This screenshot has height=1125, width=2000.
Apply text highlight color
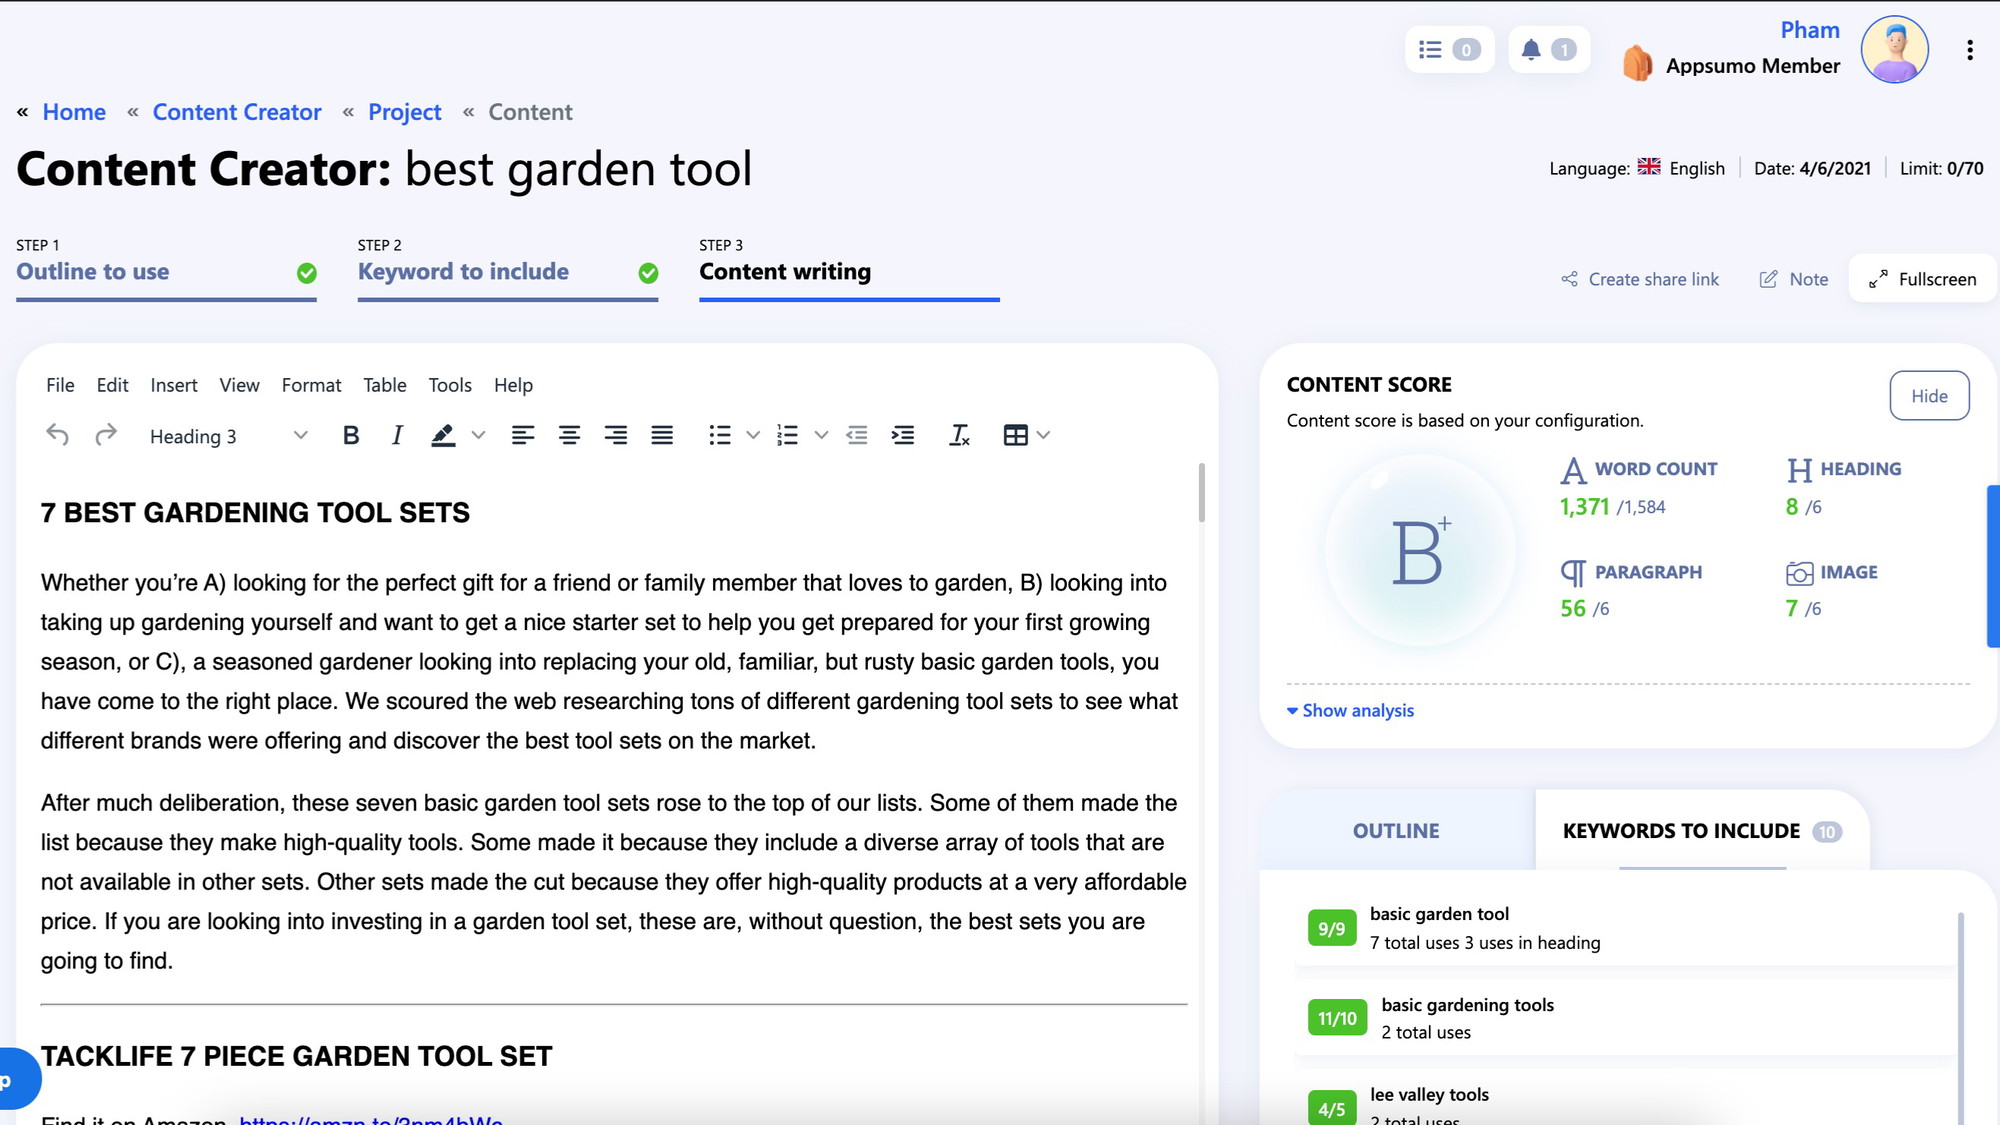[443, 435]
